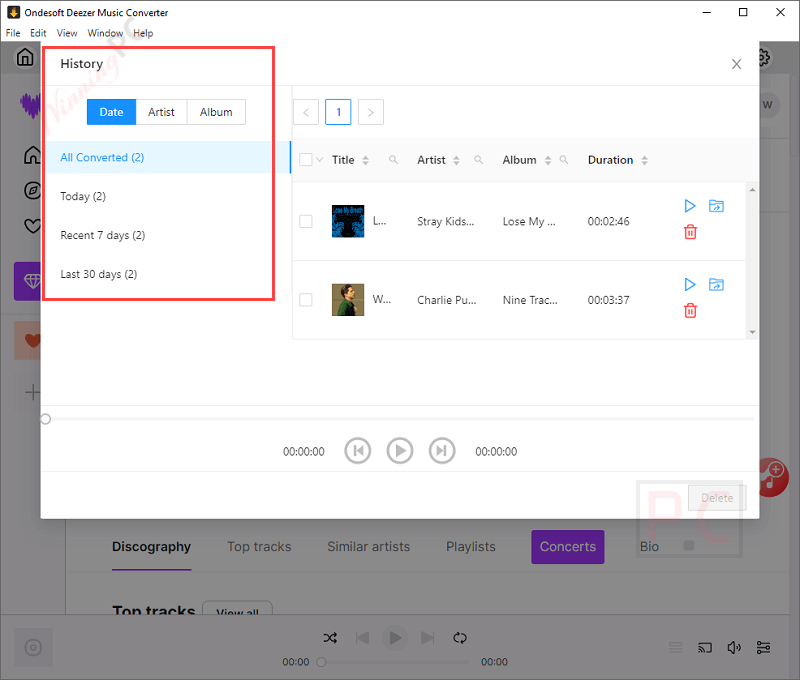Open the Concerts tab
Viewport: 800px width, 680px height.
coord(567,547)
